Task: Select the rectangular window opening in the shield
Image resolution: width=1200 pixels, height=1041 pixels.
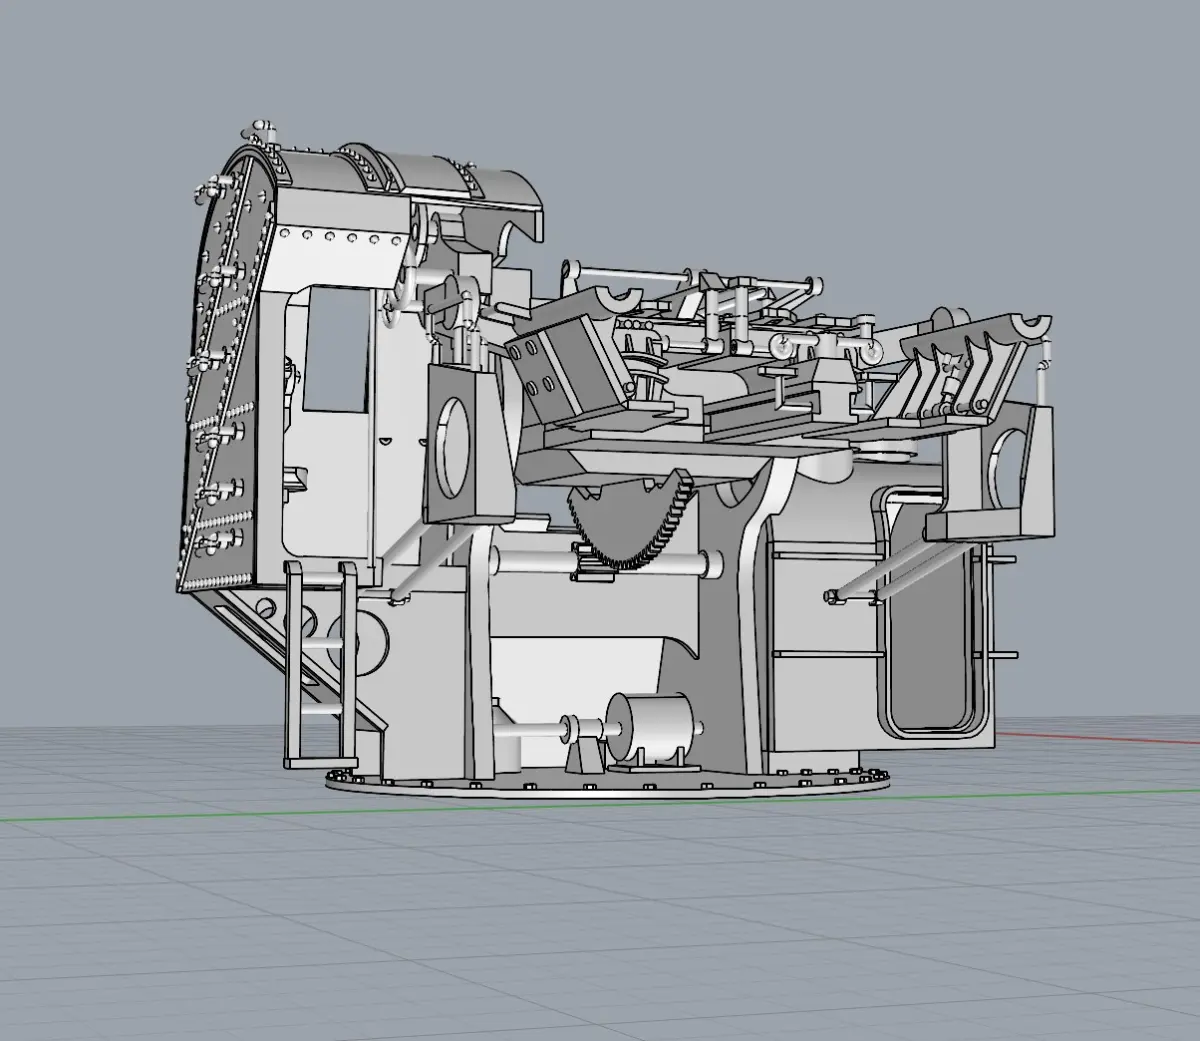Action: pyautogui.click(x=336, y=348)
